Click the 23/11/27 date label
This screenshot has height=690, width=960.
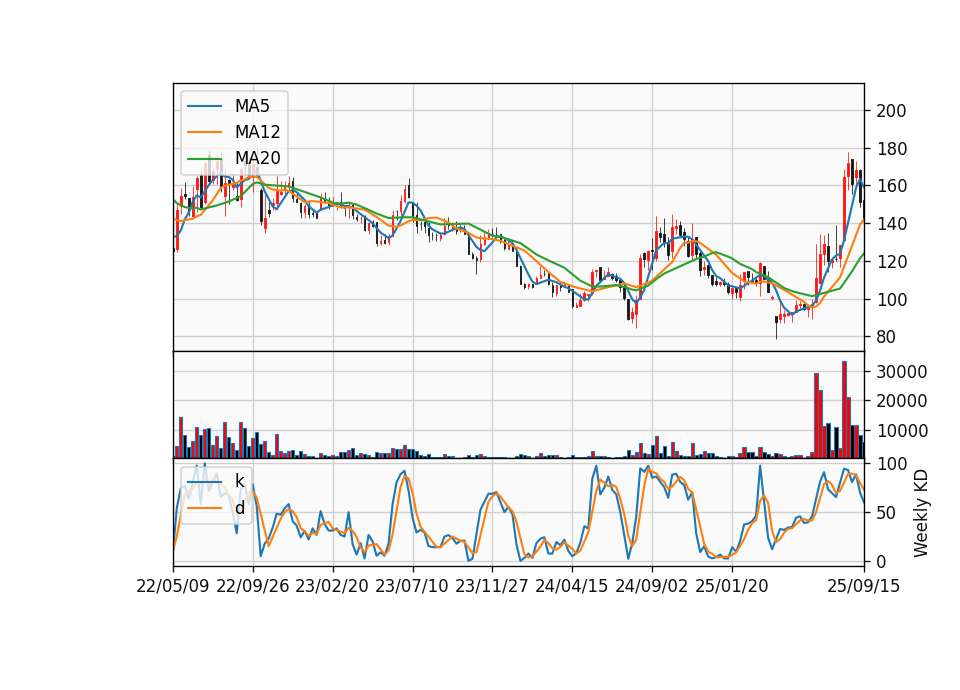[x=492, y=586]
